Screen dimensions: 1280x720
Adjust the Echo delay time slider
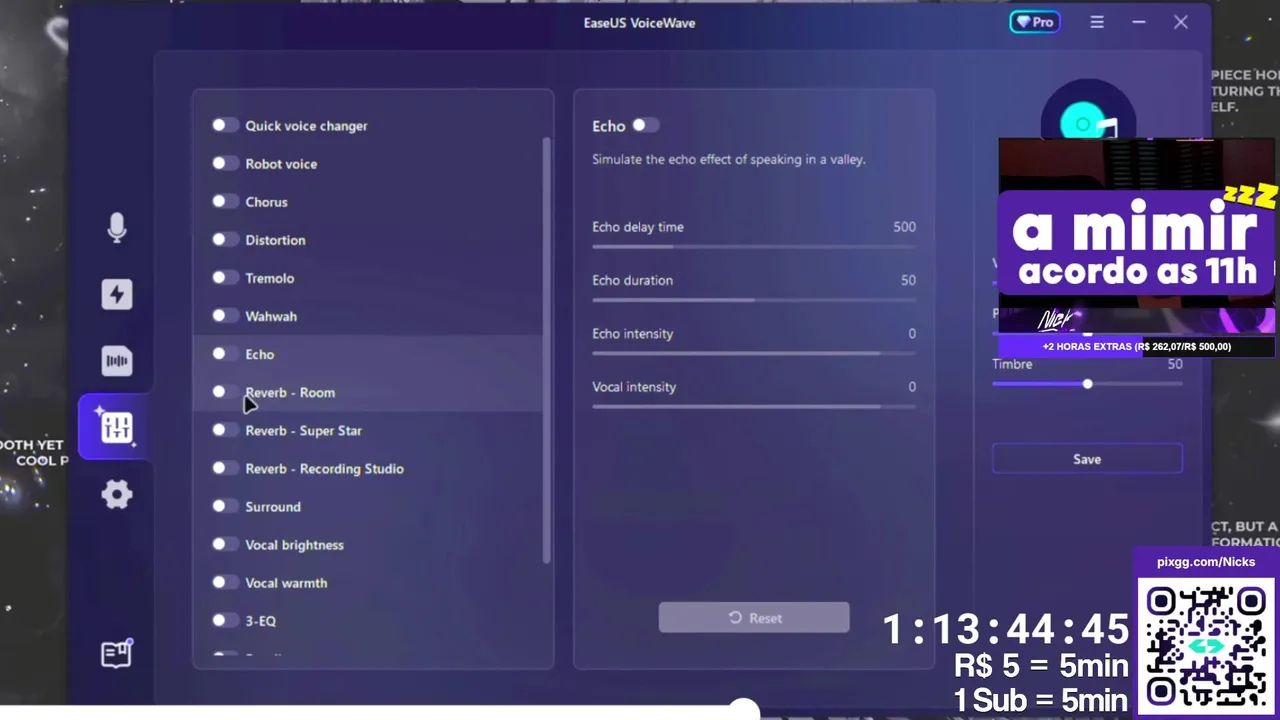(754, 246)
